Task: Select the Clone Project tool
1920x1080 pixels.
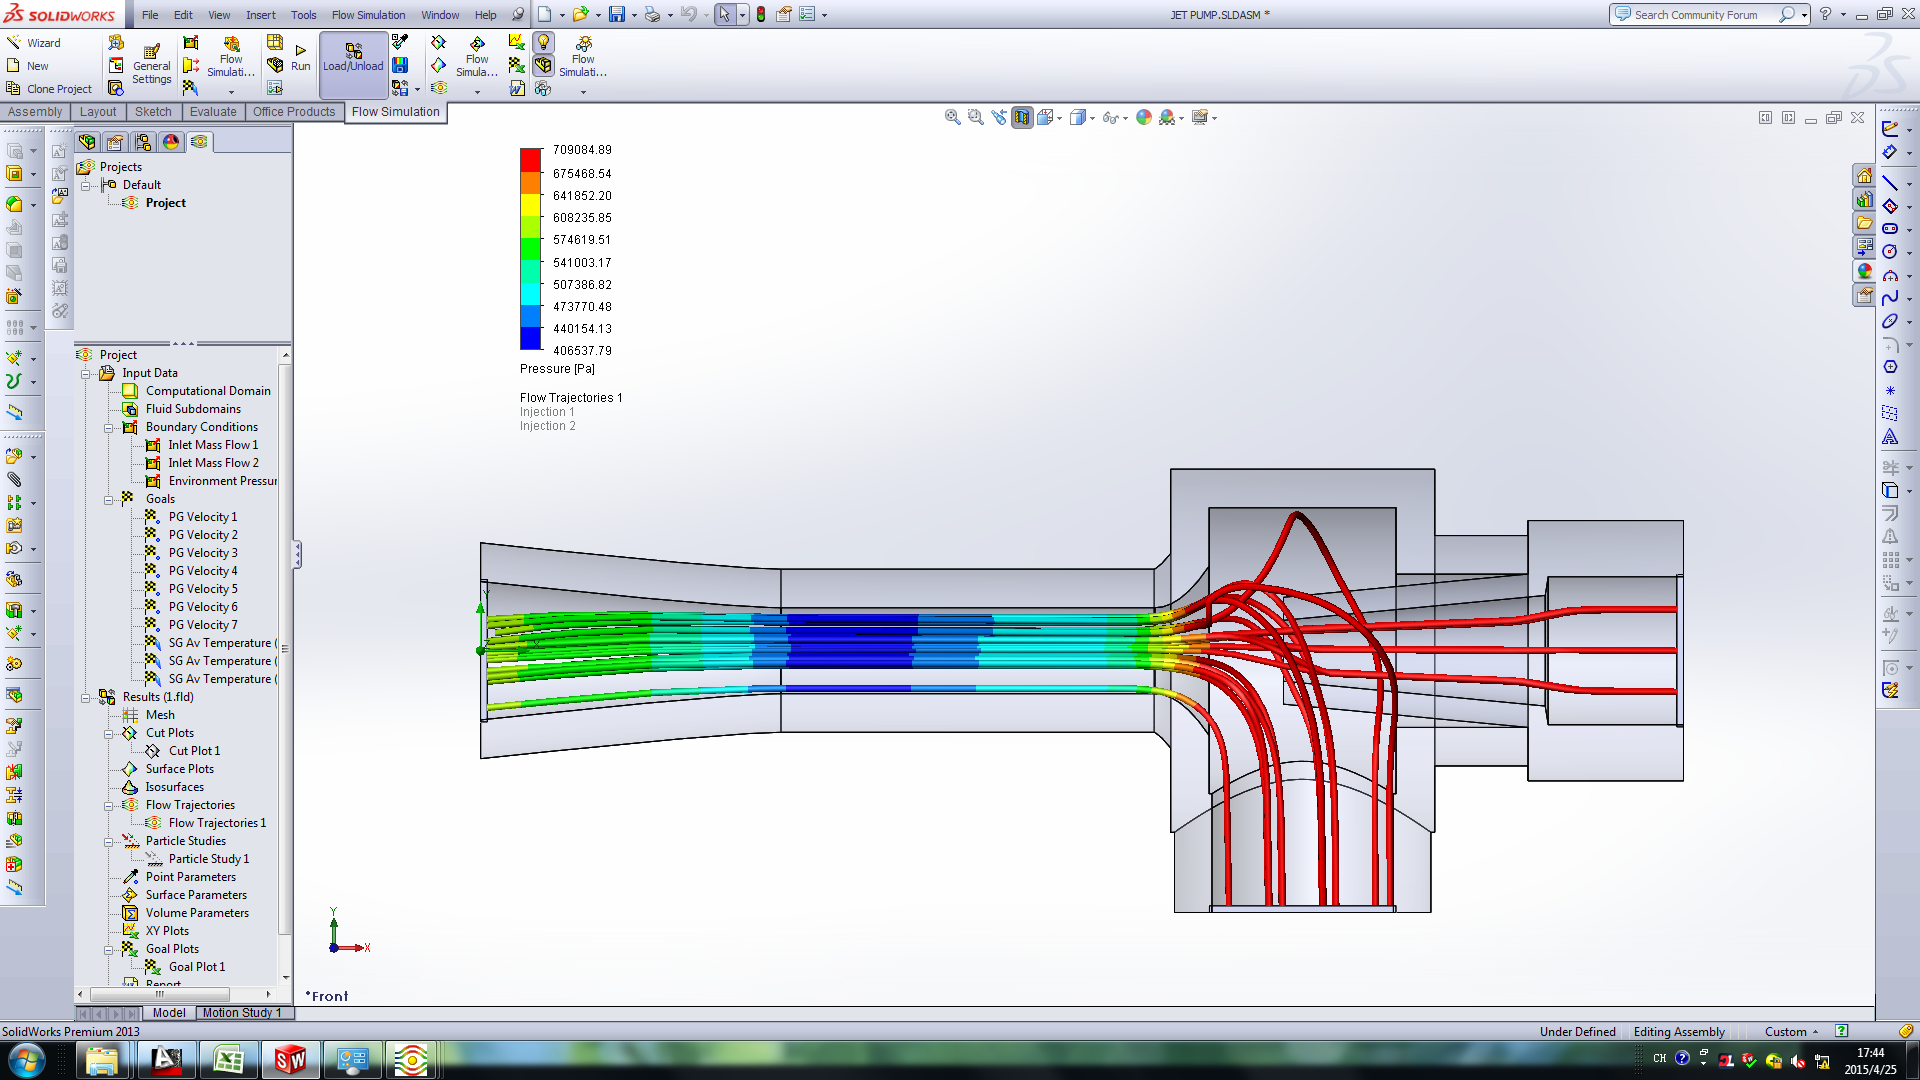Action: click(x=49, y=89)
